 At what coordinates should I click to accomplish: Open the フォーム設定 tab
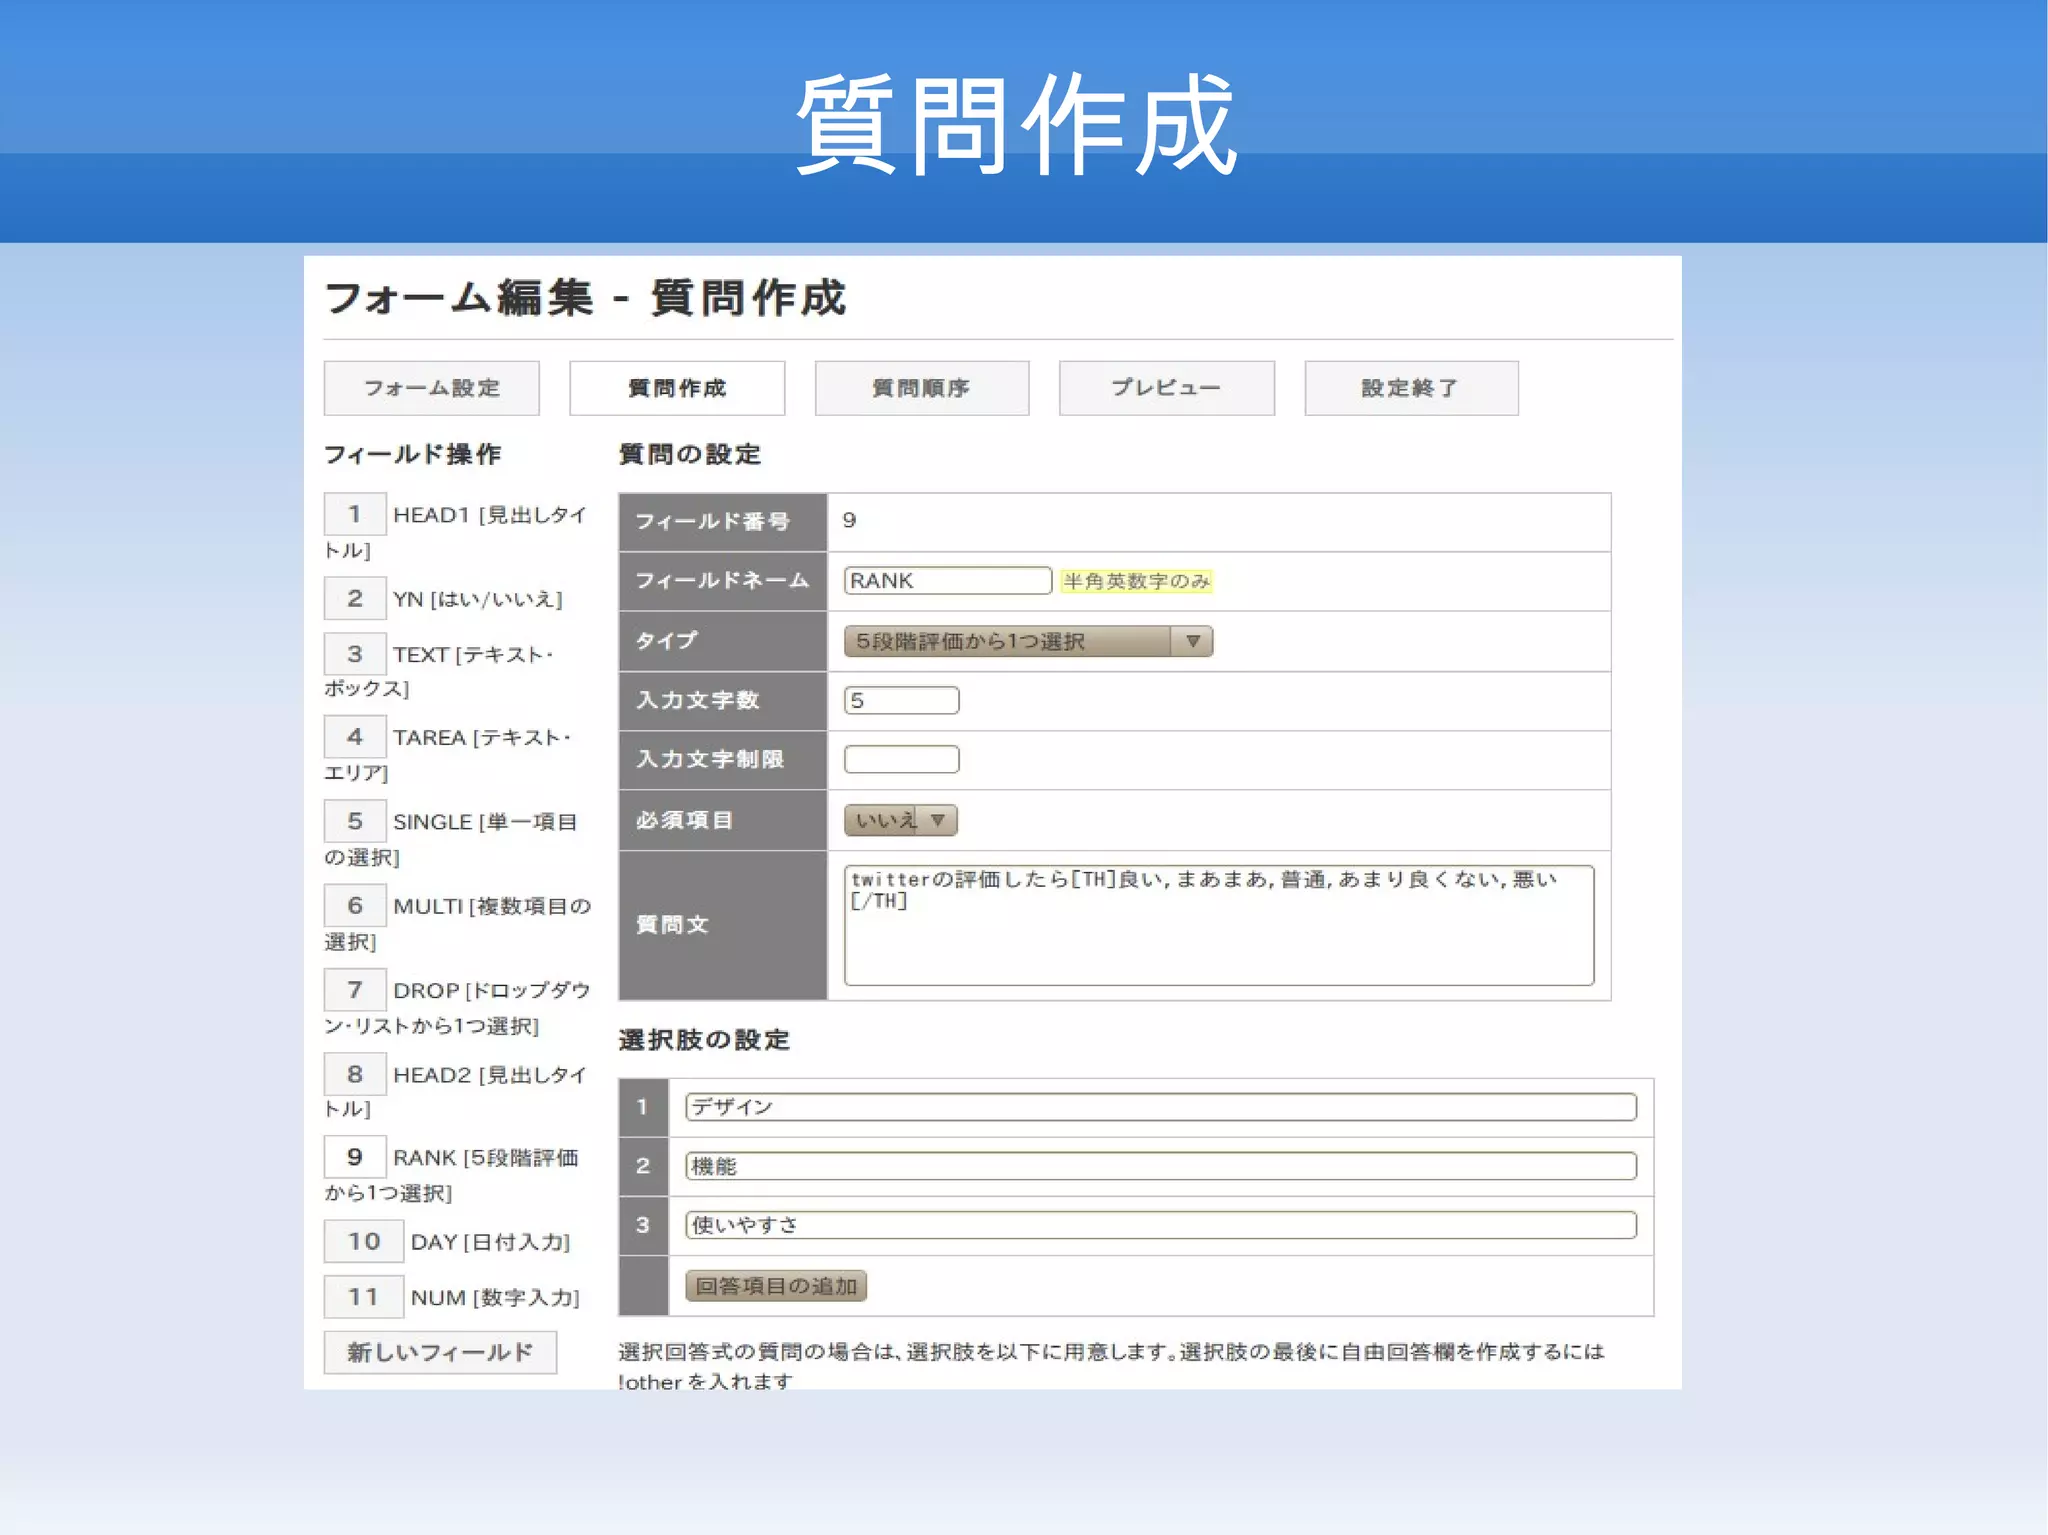point(431,388)
